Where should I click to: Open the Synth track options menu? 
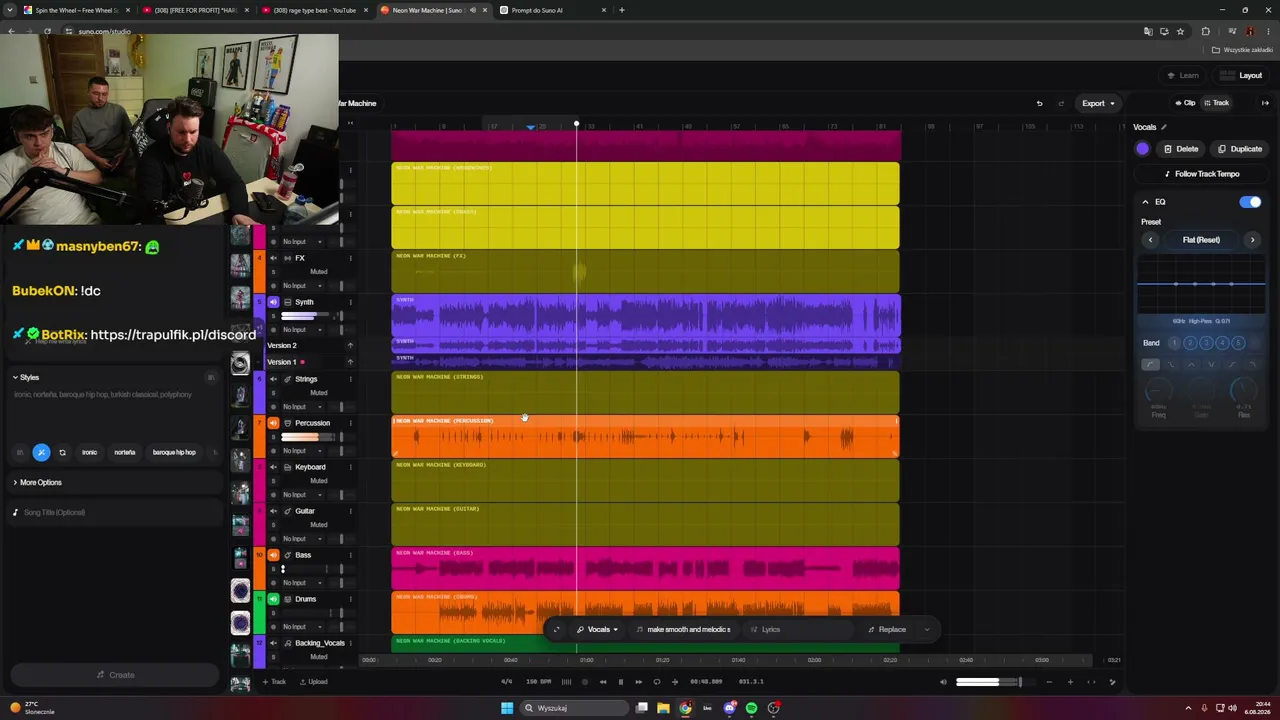tap(350, 302)
